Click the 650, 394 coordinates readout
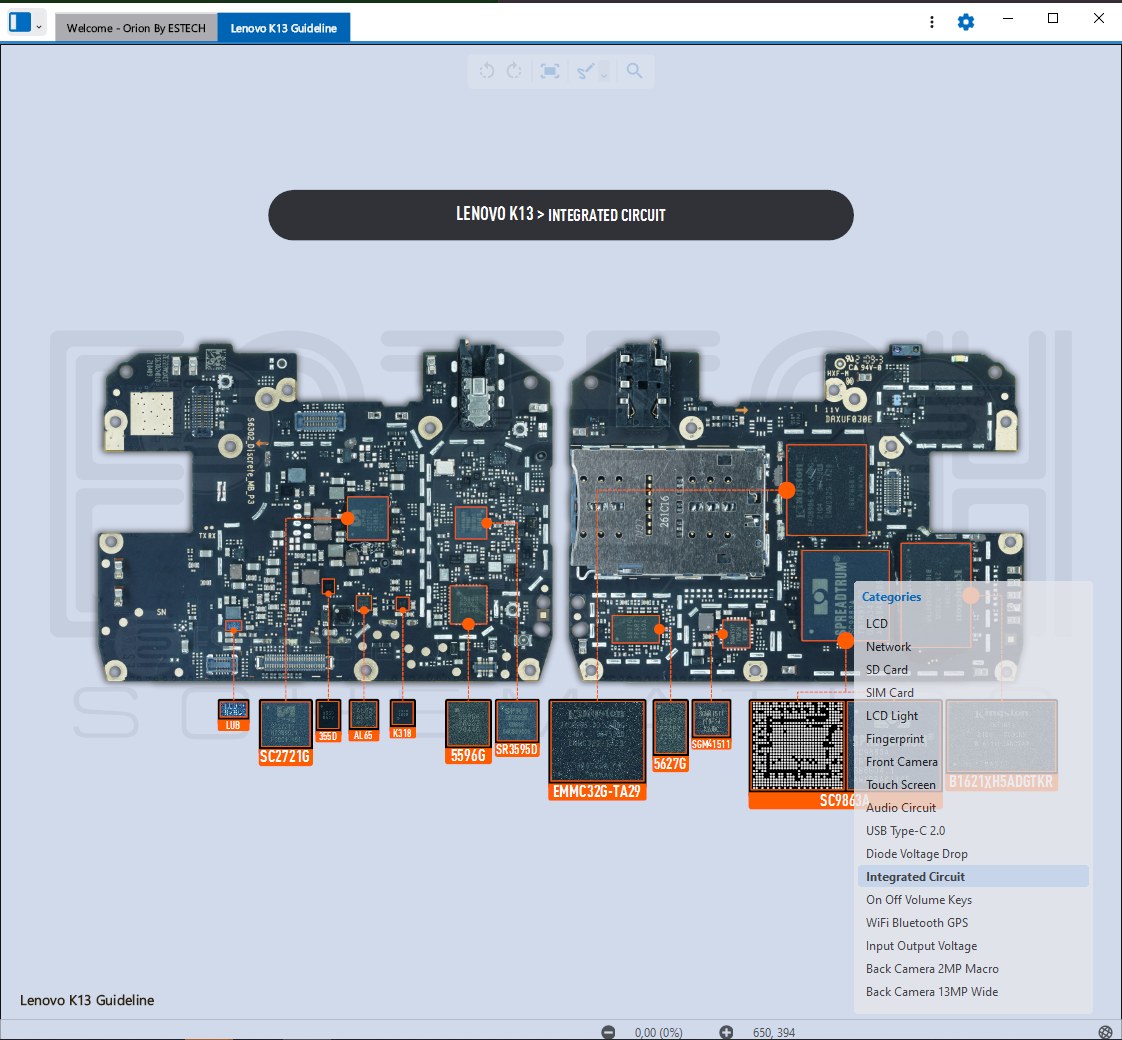 tap(774, 1032)
